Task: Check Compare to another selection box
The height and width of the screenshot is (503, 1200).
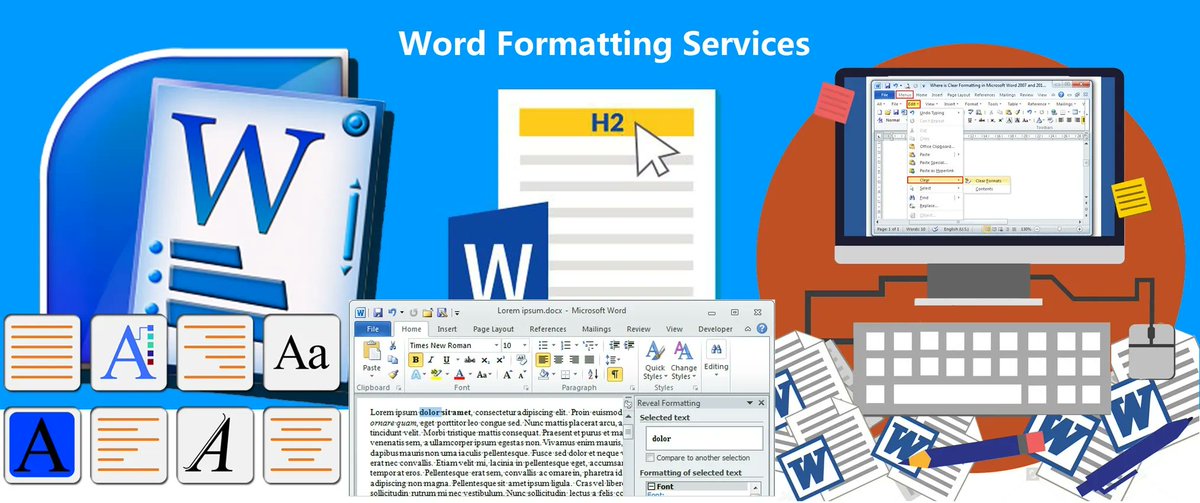Action: tap(649, 457)
